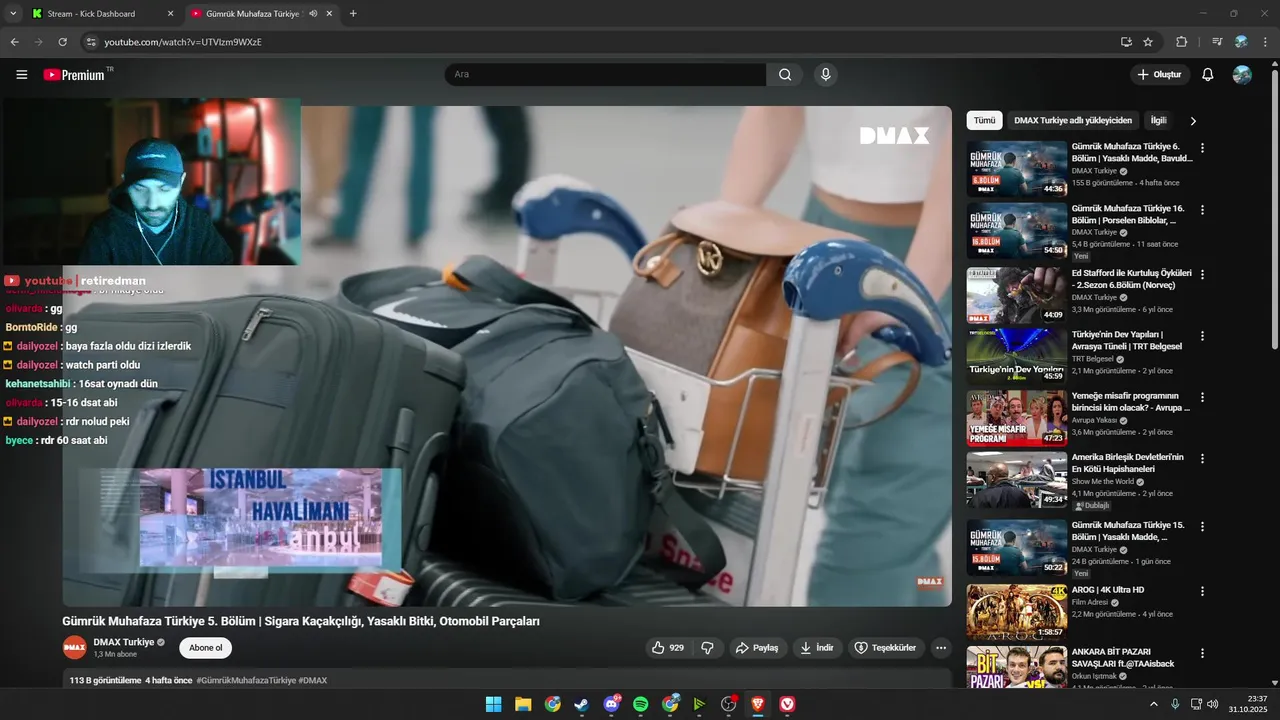This screenshot has height=720, width=1280.
Task: Subscribe with the Abone ol button
Action: click(205, 648)
